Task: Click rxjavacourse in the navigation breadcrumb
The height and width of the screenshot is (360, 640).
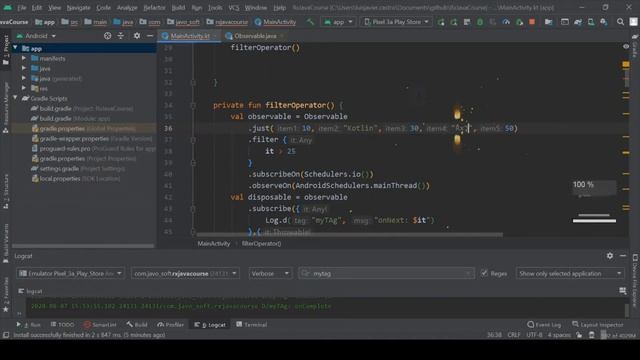Action: tap(227, 22)
